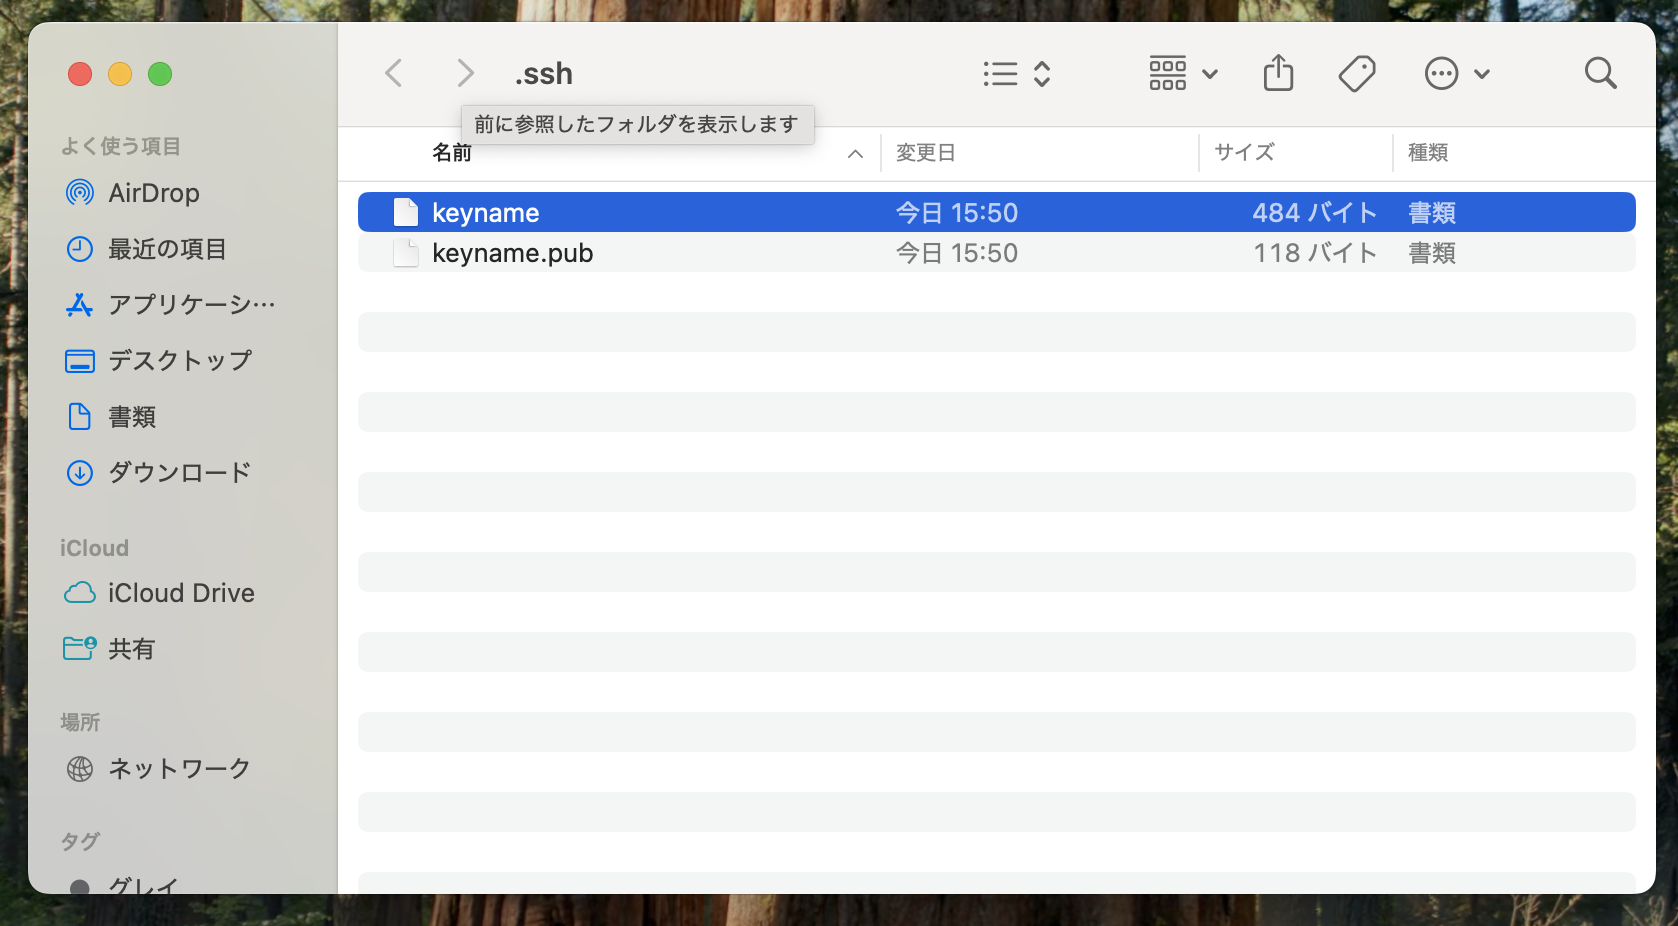Click the keyname.pub modification date 今日 15:50
The image size is (1678, 926).
[956, 252]
